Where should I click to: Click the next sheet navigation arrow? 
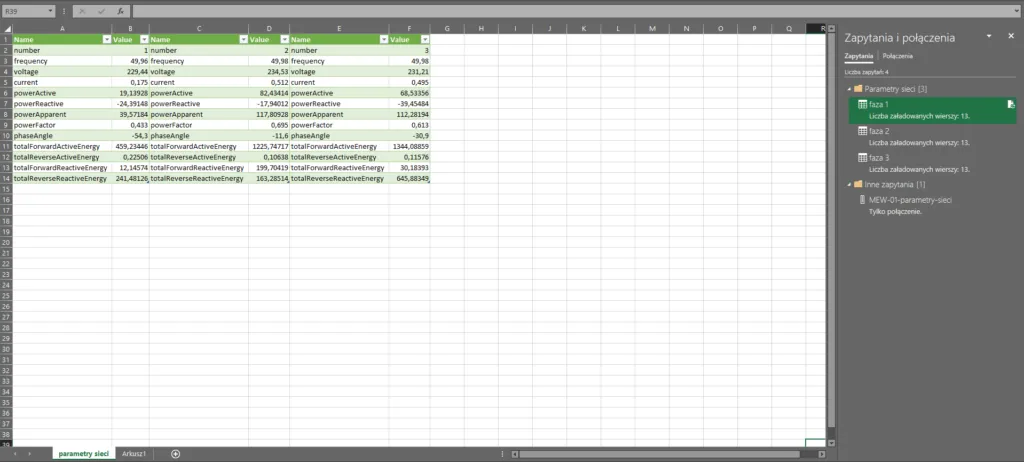29,454
